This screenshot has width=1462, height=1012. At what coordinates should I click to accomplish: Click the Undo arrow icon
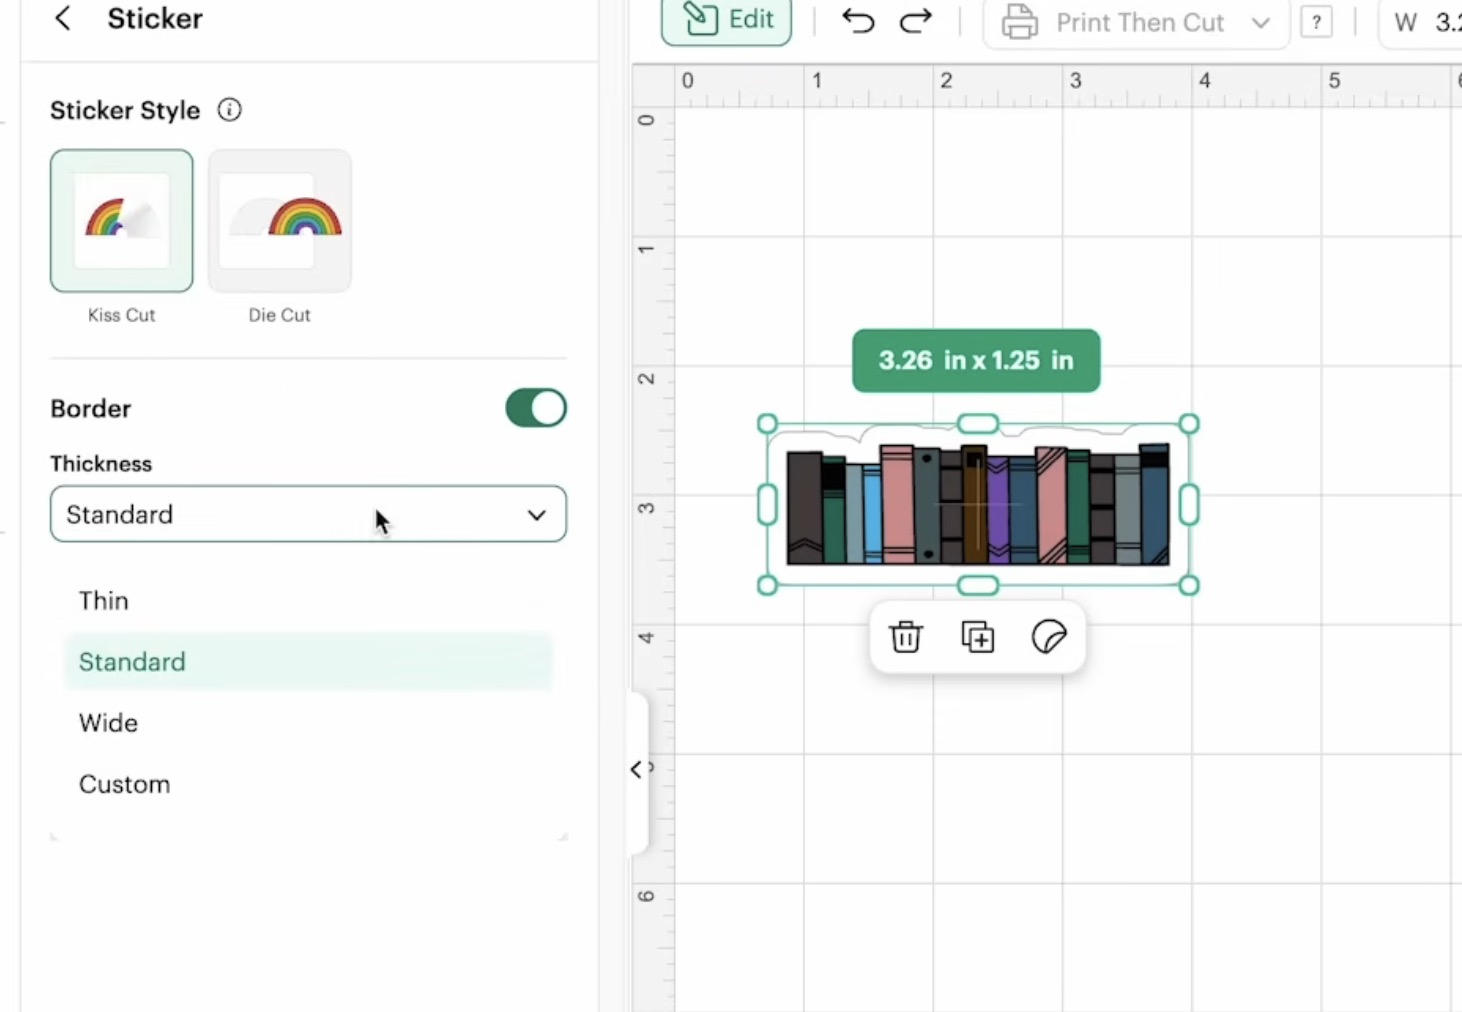point(858,21)
